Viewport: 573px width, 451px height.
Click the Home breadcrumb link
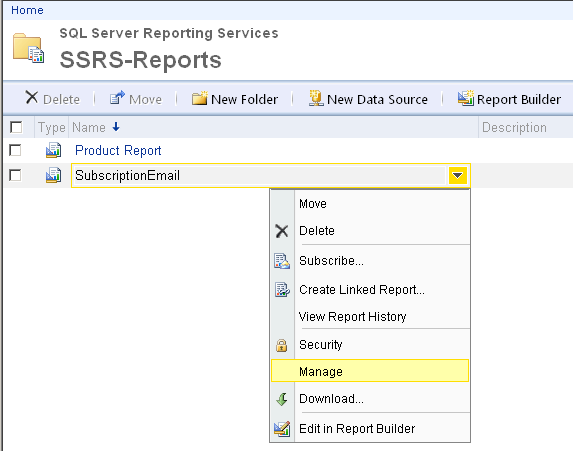click(x=27, y=10)
